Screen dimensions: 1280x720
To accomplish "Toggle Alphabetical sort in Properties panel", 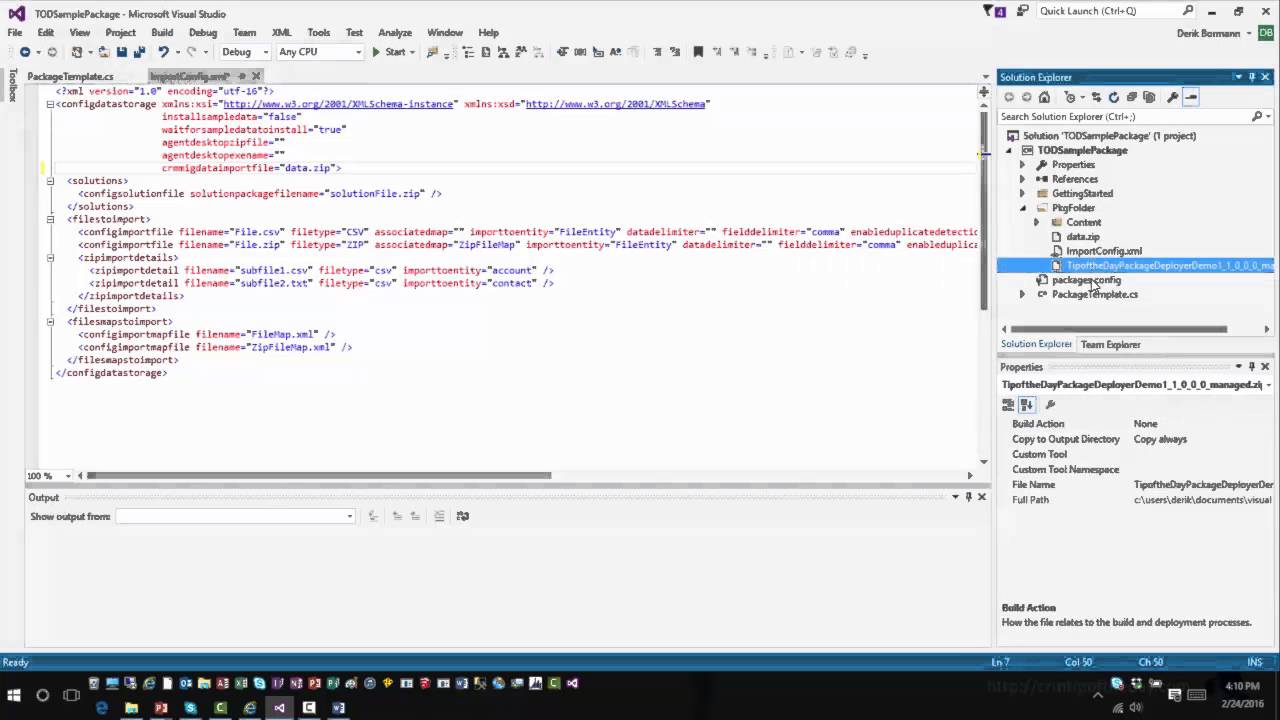I will click(x=1026, y=404).
